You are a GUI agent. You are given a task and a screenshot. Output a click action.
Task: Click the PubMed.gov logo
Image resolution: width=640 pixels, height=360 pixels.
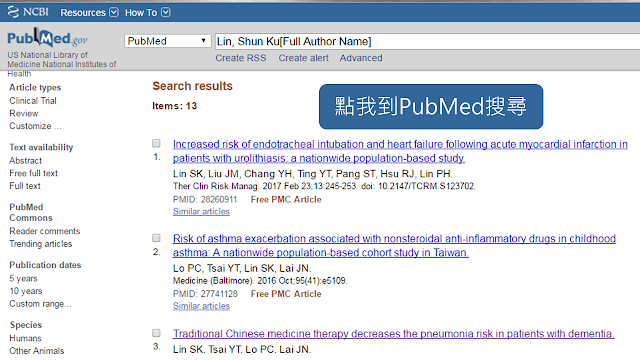coord(47,38)
